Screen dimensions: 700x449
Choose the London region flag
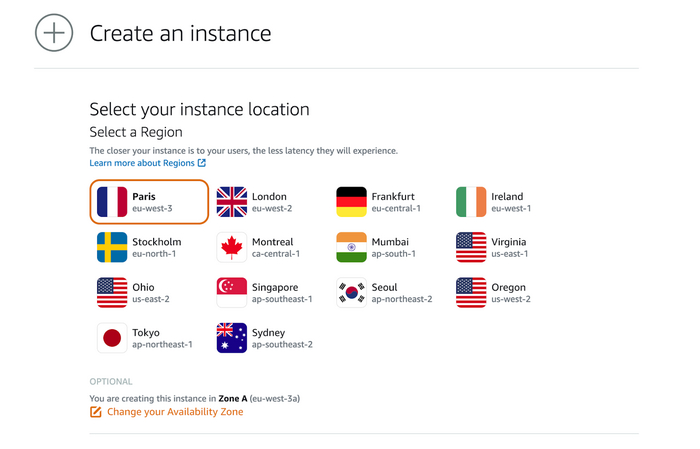(232, 202)
